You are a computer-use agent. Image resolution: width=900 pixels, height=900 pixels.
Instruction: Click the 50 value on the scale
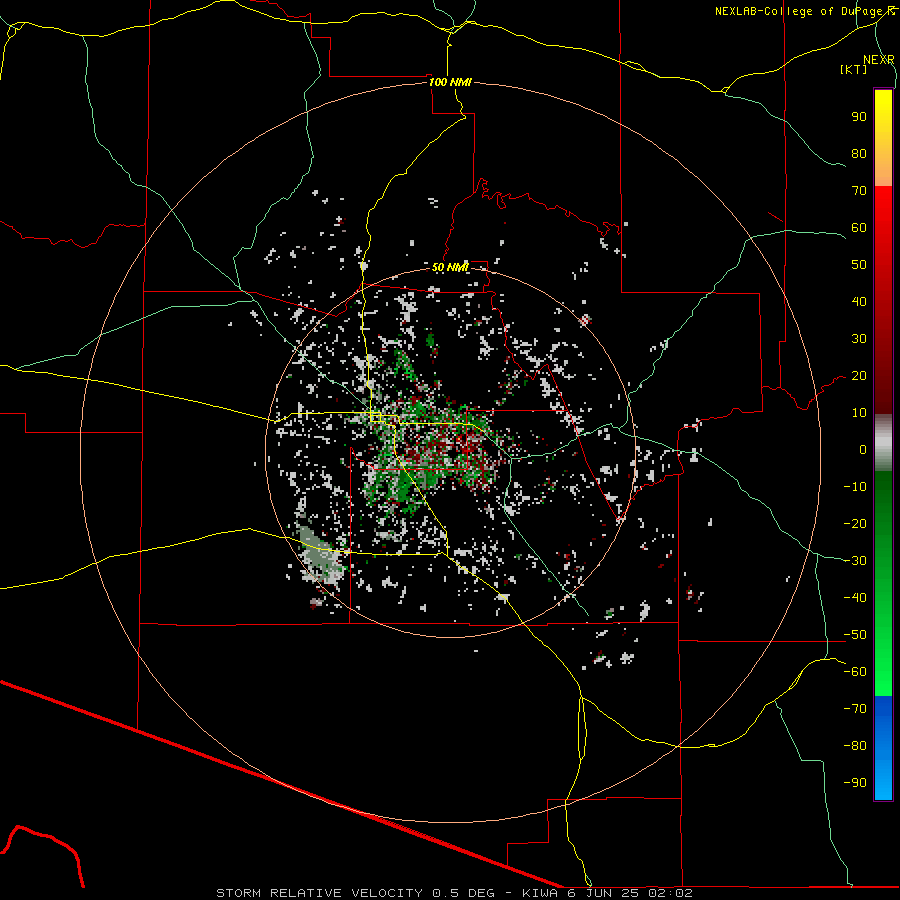point(859,265)
